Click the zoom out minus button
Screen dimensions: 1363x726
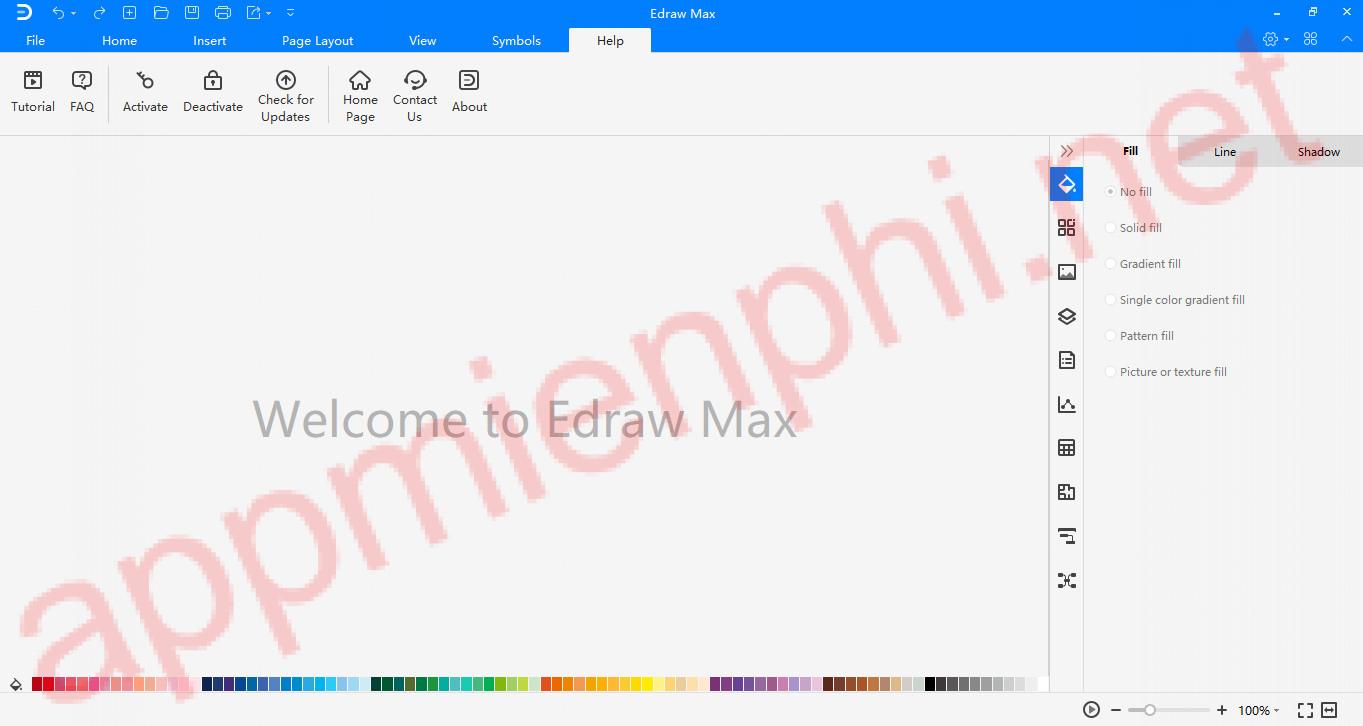(1116, 710)
